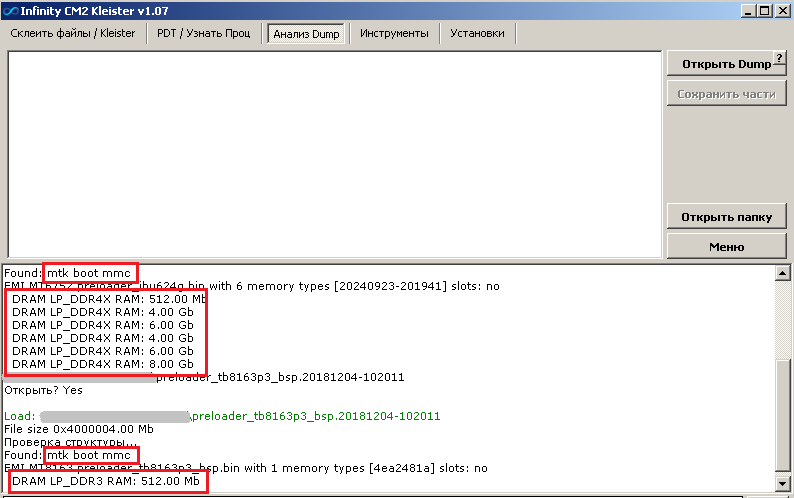Open the Меню button
This screenshot has width=794, height=498.
[726, 246]
